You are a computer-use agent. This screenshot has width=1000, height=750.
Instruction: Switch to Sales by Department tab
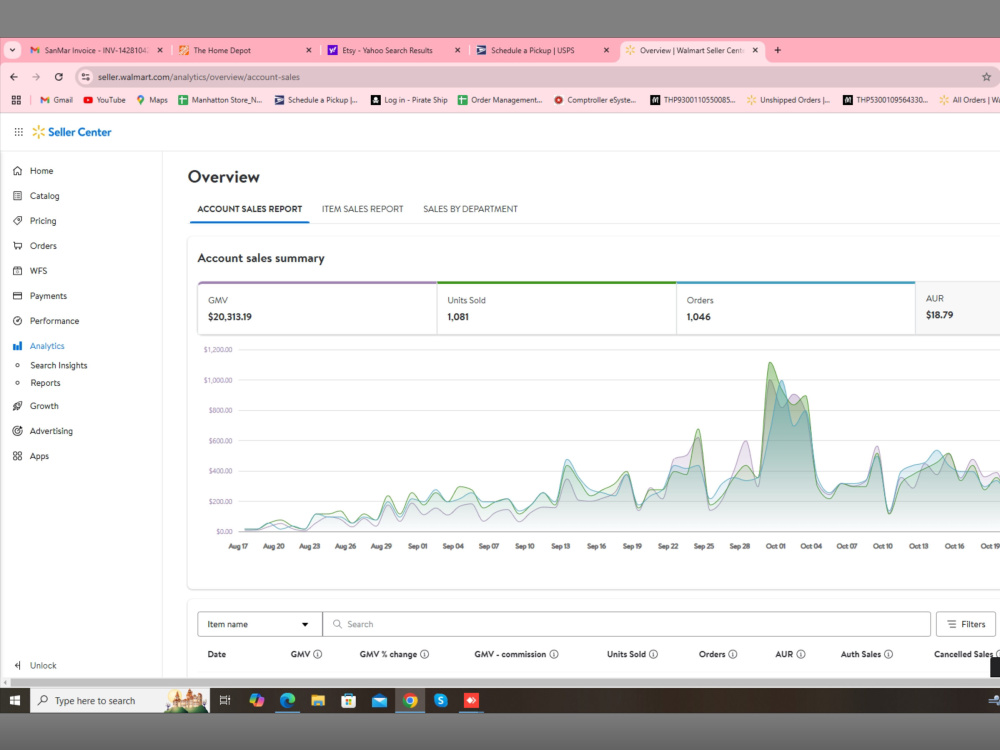tap(470, 209)
